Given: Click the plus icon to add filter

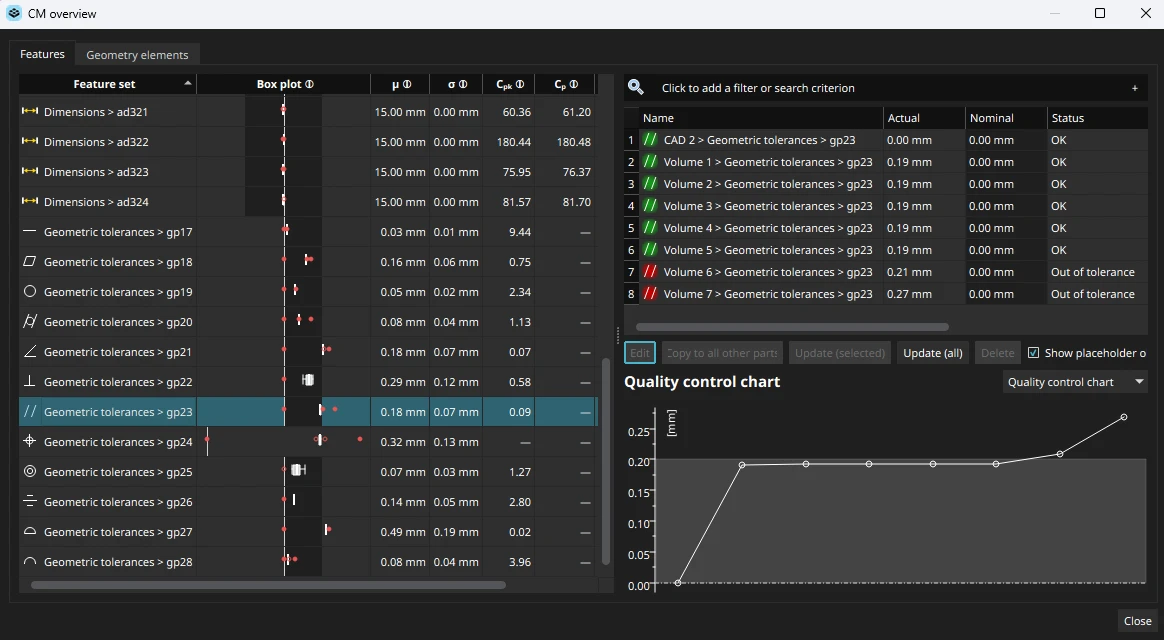Looking at the screenshot, I should (x=1134, y=88).
